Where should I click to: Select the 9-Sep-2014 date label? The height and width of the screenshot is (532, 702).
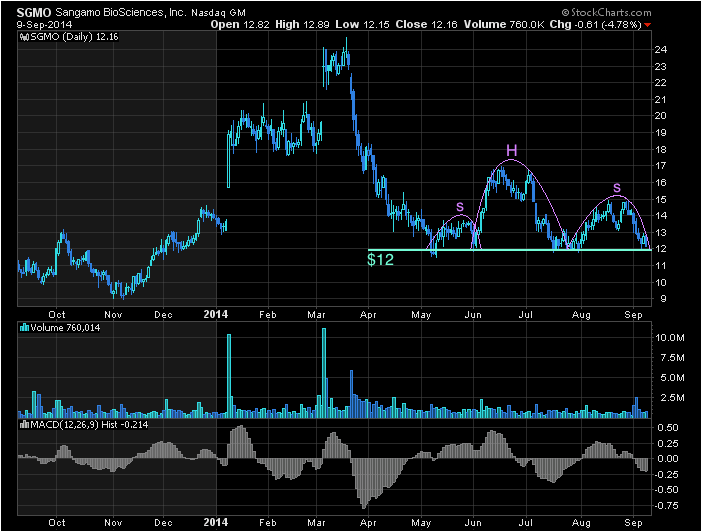pyautogui.click(x=44, y=25)
